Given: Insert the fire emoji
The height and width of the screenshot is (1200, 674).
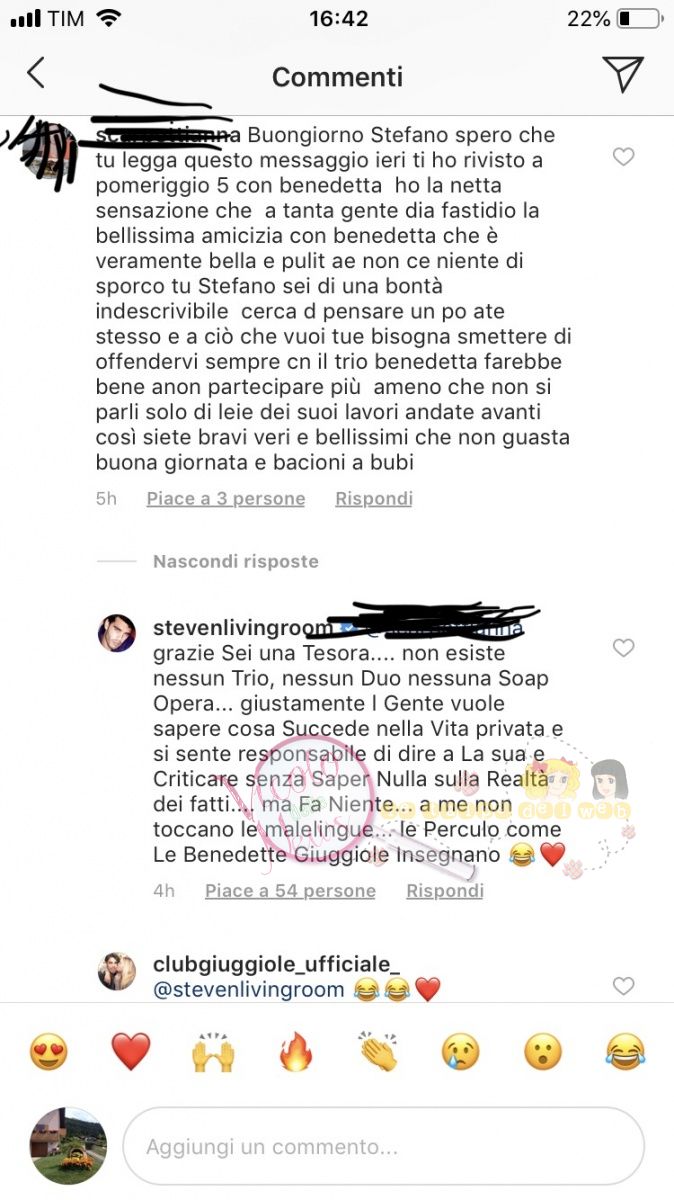Looking at the screenshot, I should click(x=295, y=1052).
